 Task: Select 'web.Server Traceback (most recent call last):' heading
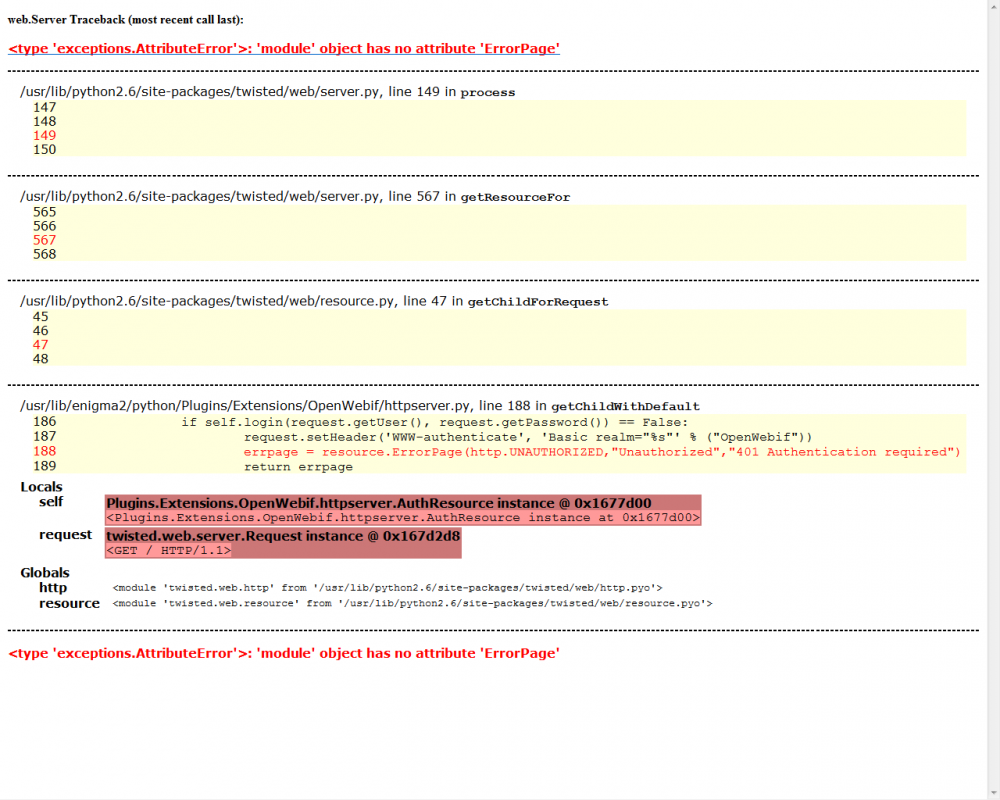[126, 20]
